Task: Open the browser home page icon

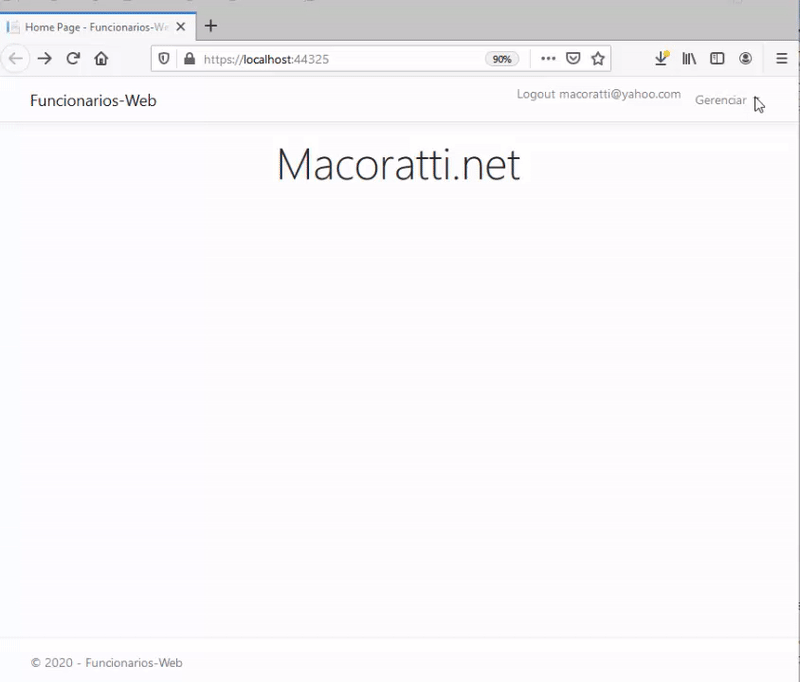Action: point(101,59)
